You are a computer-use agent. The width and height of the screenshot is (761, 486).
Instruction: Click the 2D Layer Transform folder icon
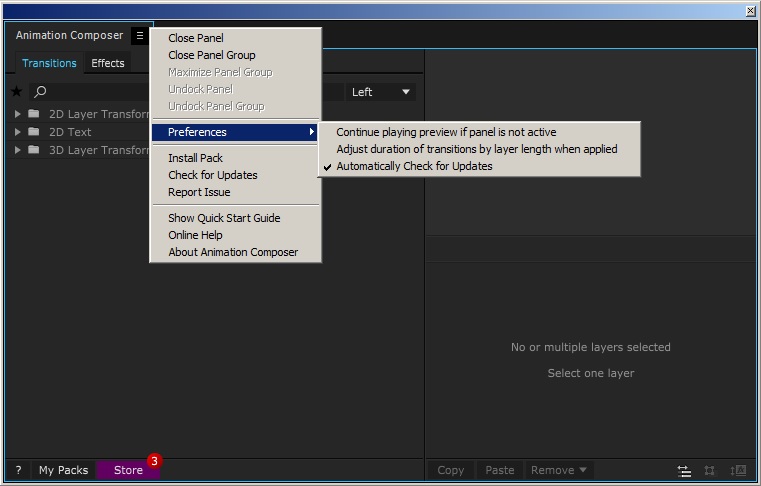pyautogui.click(x=33, y=114)
